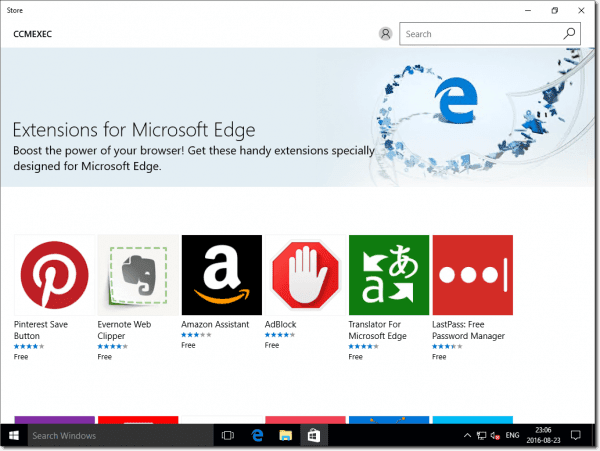Click the LastPass star rating
The height and width of the screenshot is (451, 600).
[447, 347]
